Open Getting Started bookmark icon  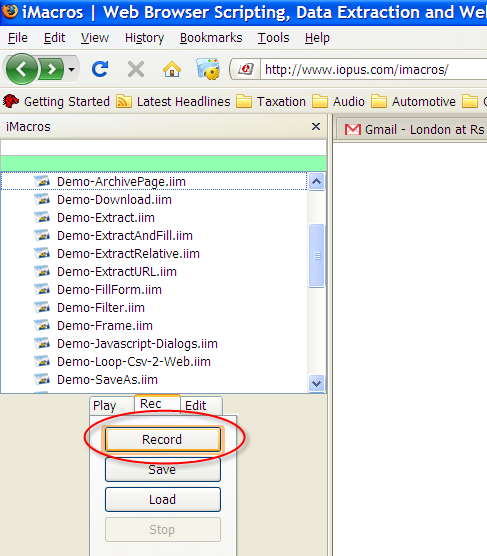pos(11,102)
